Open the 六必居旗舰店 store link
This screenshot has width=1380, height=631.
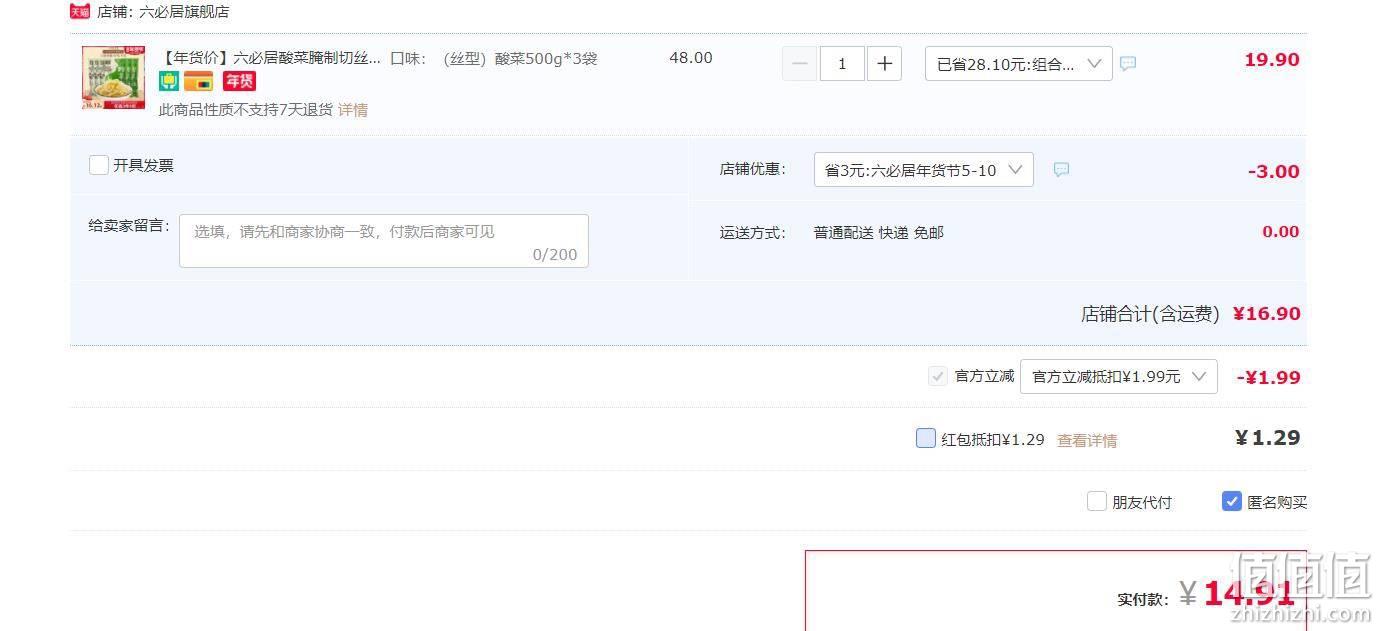click(x=184, y=12)
